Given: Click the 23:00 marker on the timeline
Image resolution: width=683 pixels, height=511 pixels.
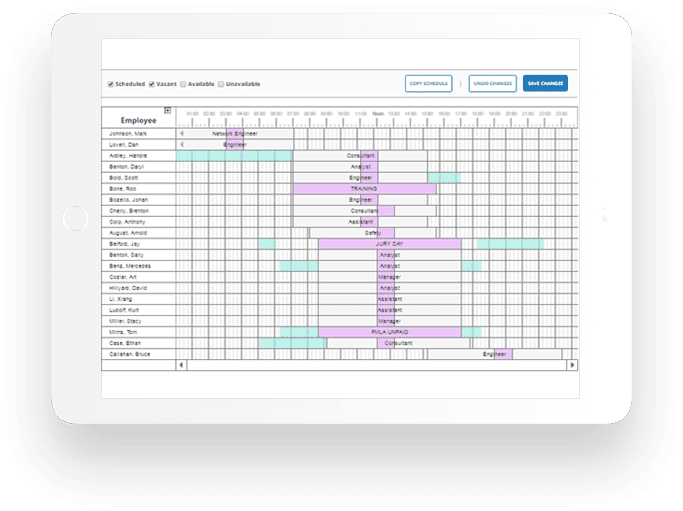Looking at the screenshot, I should tap(561, 114).
